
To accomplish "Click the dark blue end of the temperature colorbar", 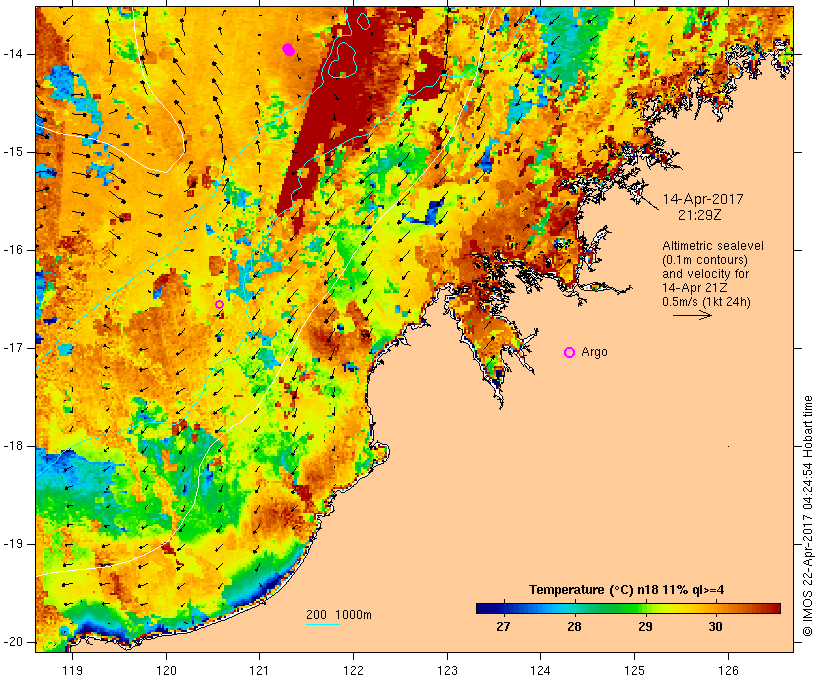I will click(484, 608).
